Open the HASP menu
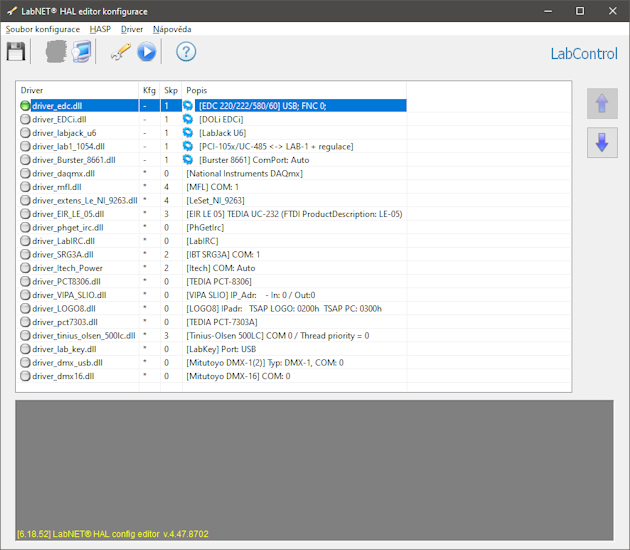Viewport: 630px width, 550px height. pyautogui.click(x=100, y=29)
